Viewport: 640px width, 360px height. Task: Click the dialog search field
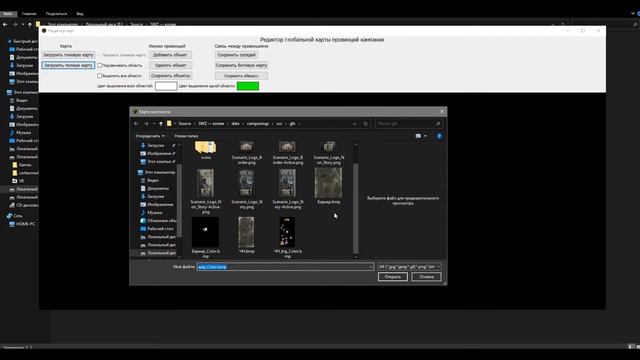click(x=409, y=124)
